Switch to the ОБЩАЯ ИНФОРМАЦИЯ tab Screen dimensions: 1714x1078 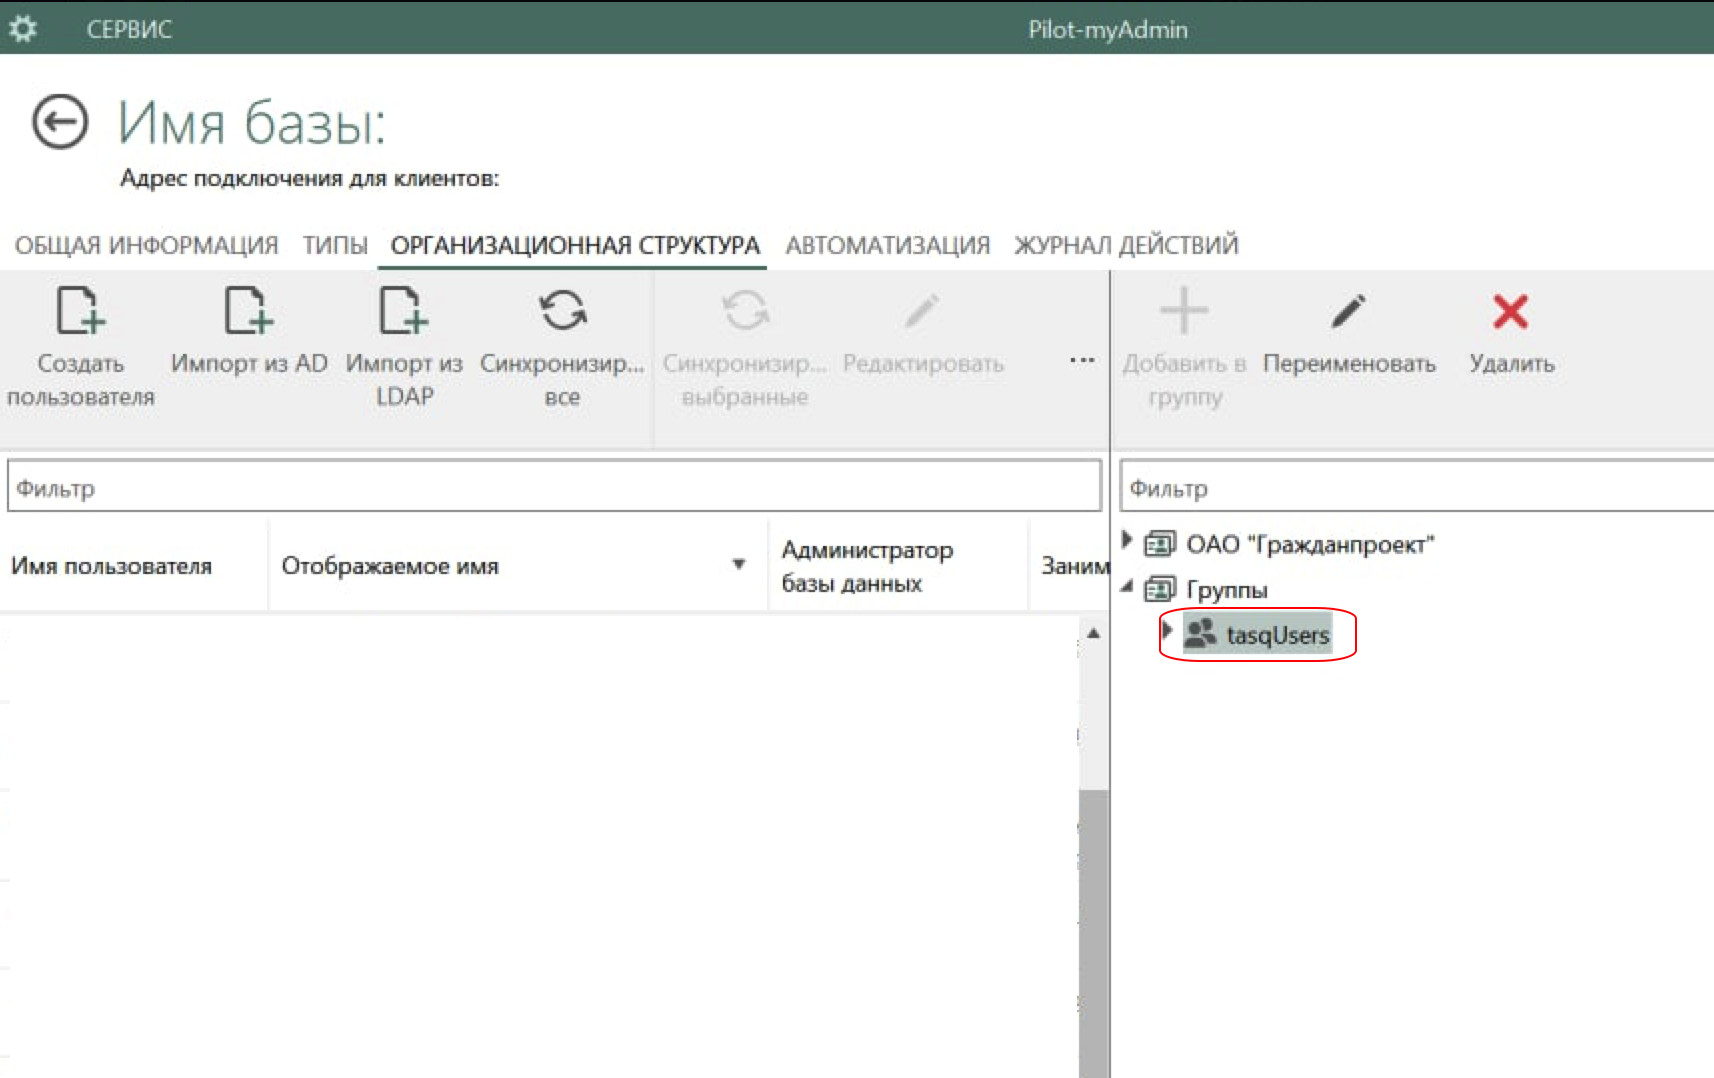[x=146, y=245]
